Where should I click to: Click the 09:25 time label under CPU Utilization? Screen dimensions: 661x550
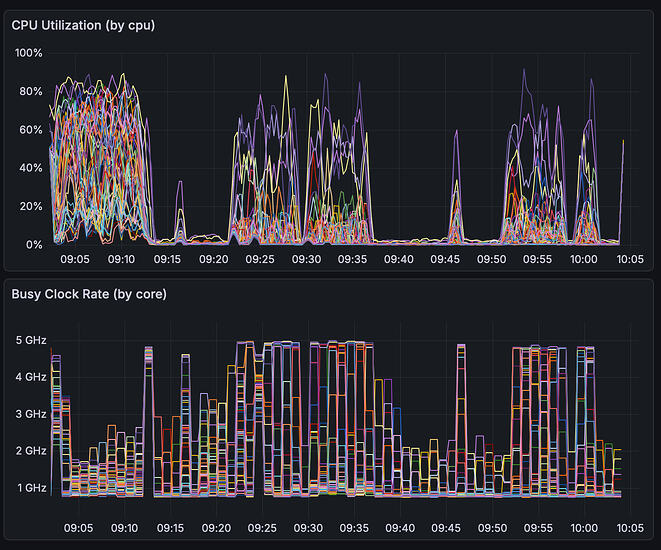(x=260, y=259)
